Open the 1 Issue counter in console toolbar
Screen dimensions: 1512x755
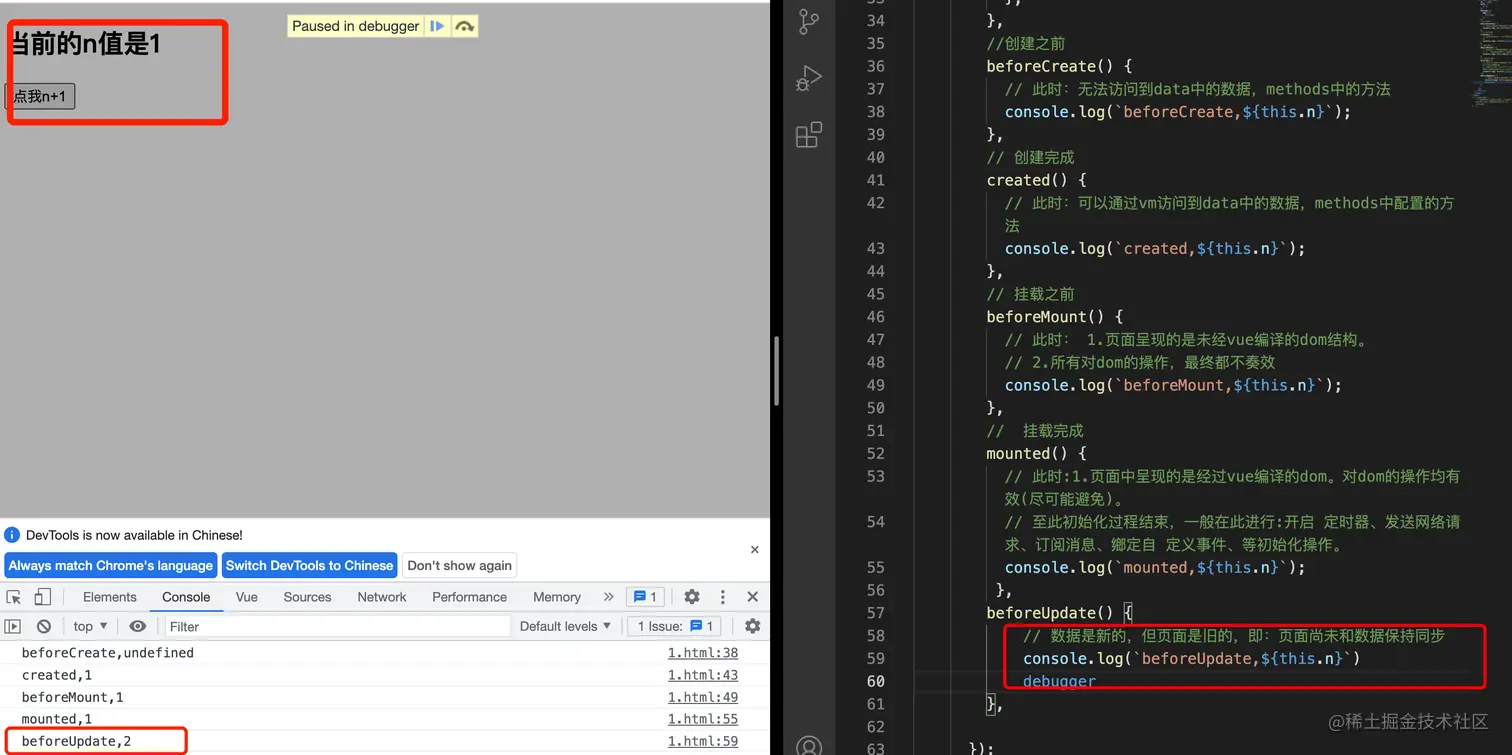tap(675, 626)
